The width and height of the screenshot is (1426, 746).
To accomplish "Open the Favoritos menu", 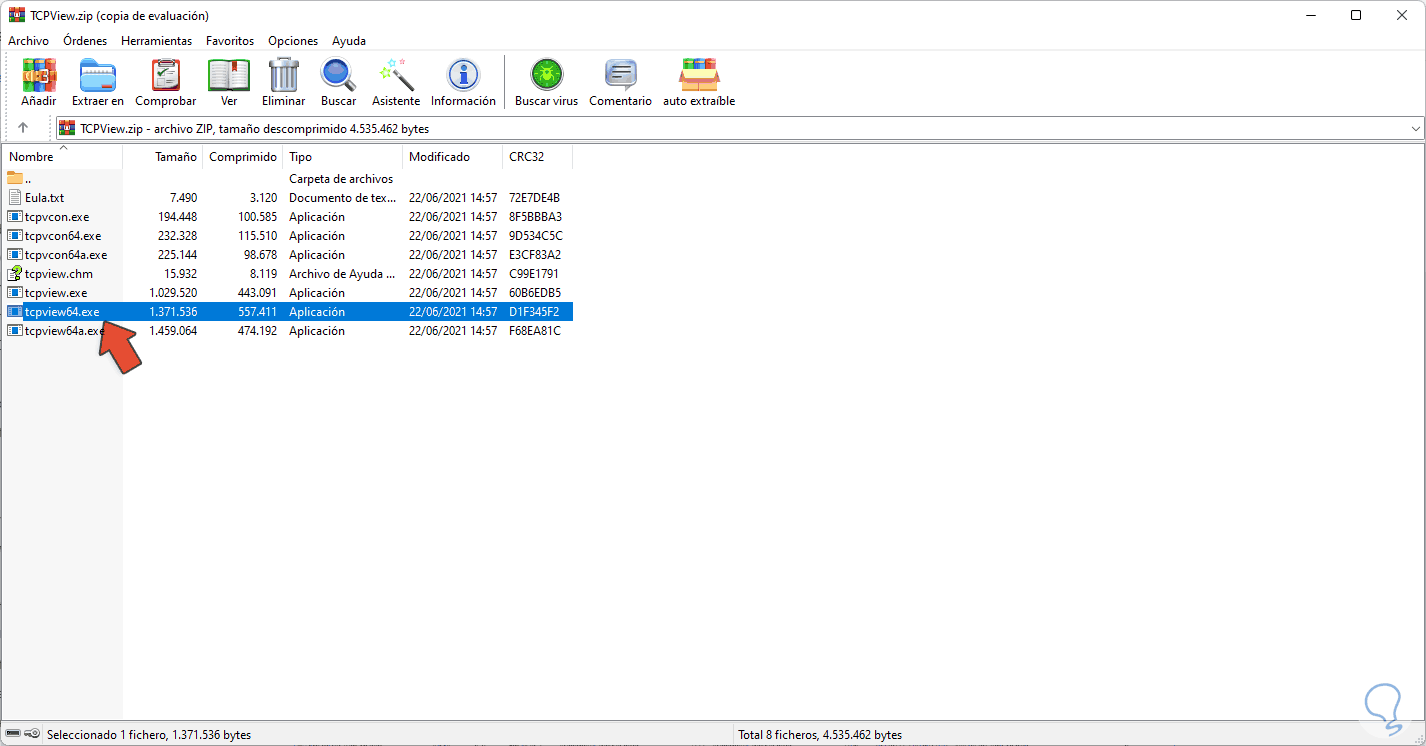I will pos(230,41).
